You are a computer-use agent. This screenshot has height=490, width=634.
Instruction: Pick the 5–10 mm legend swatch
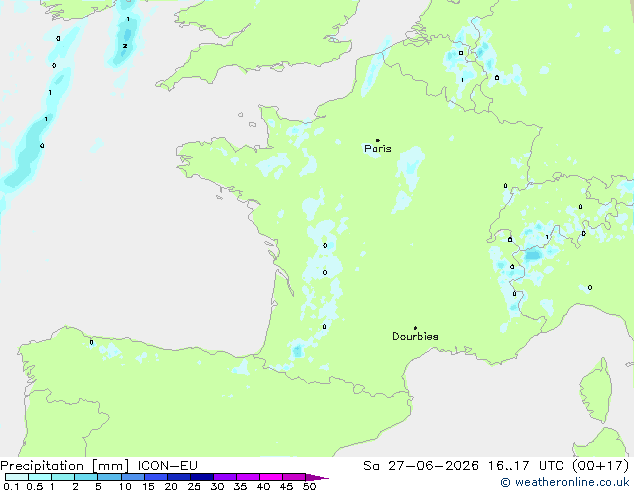pyautogui.click(x=109, y=477)
